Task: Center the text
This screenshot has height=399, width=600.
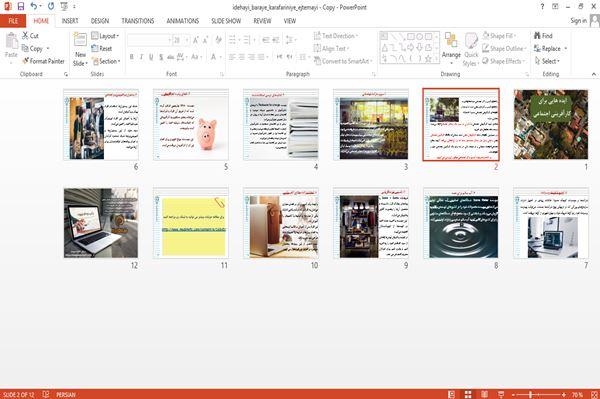Action: click(241, 57)
